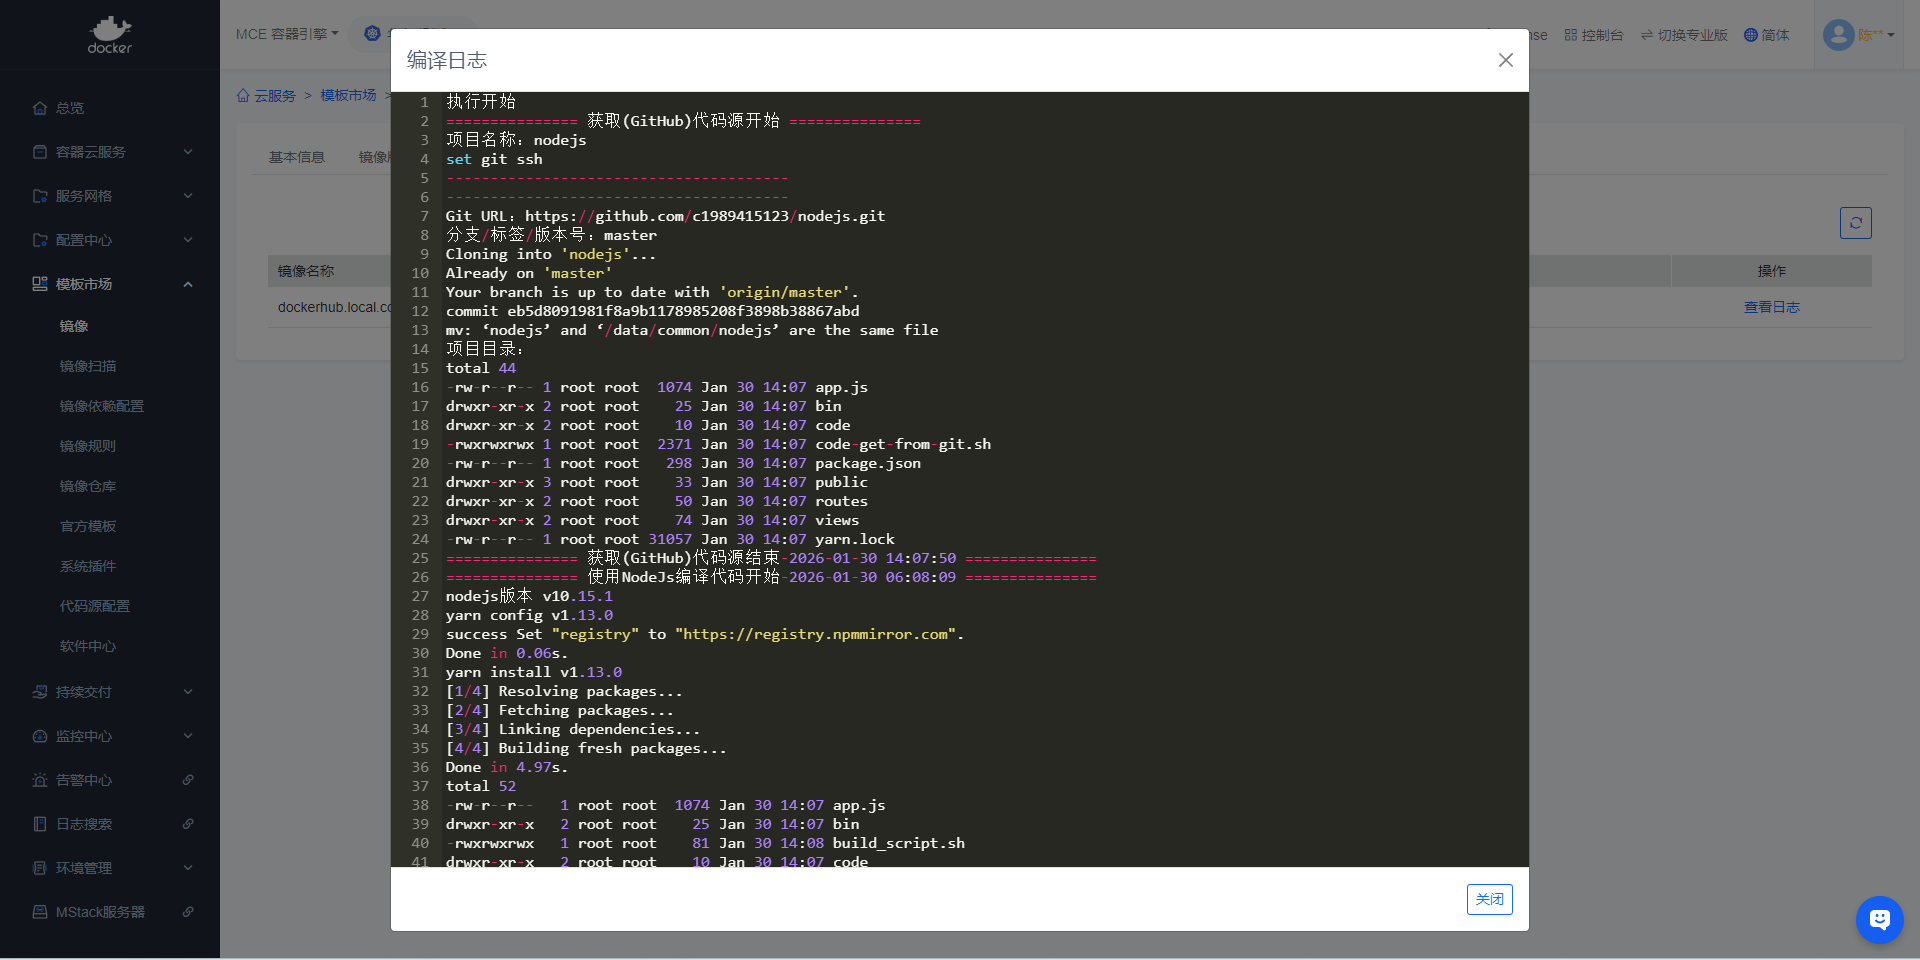This screenshot has width=1920, height=960.
Task: Switch to the 基本信息 tab
Action: [297, 157]
